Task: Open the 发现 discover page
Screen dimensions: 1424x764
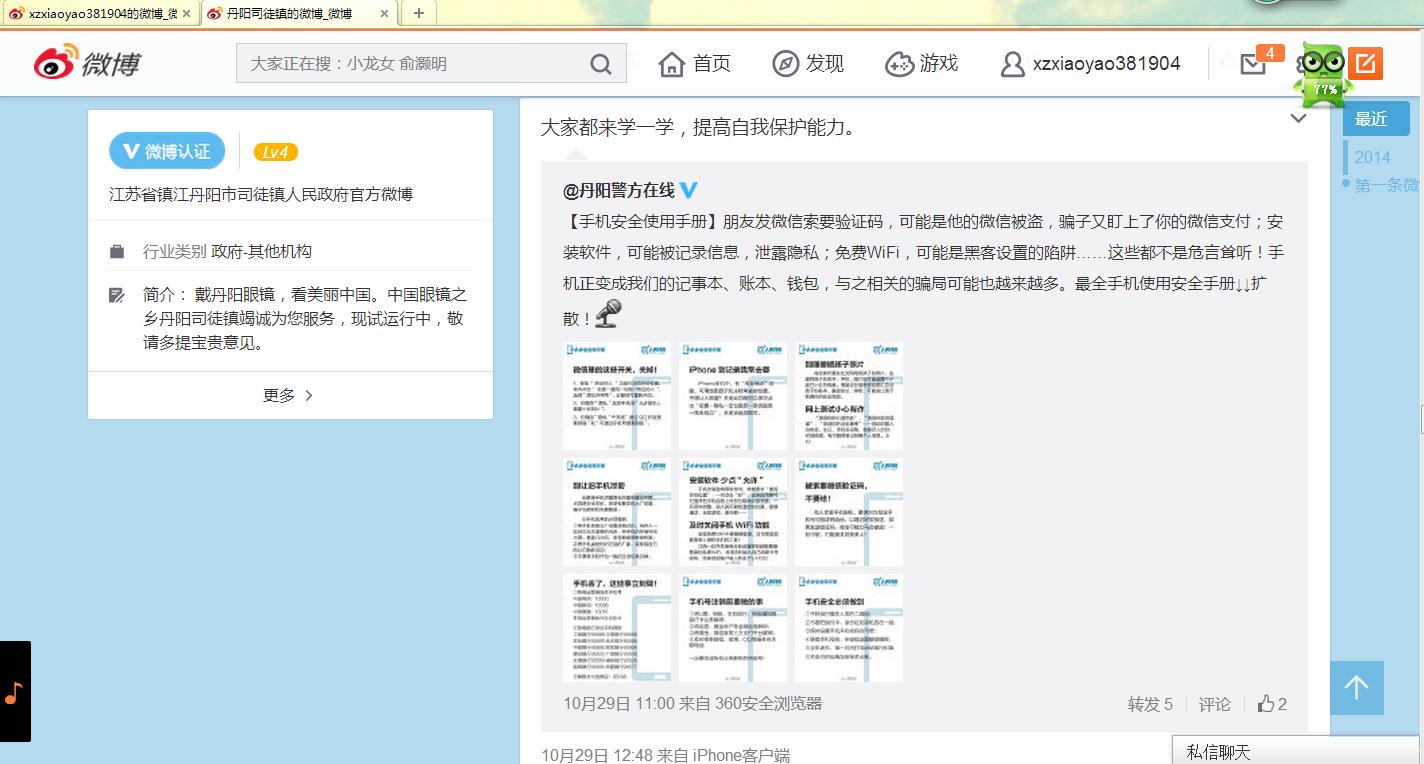Action: pyautogui.click(x=808, y=64)
